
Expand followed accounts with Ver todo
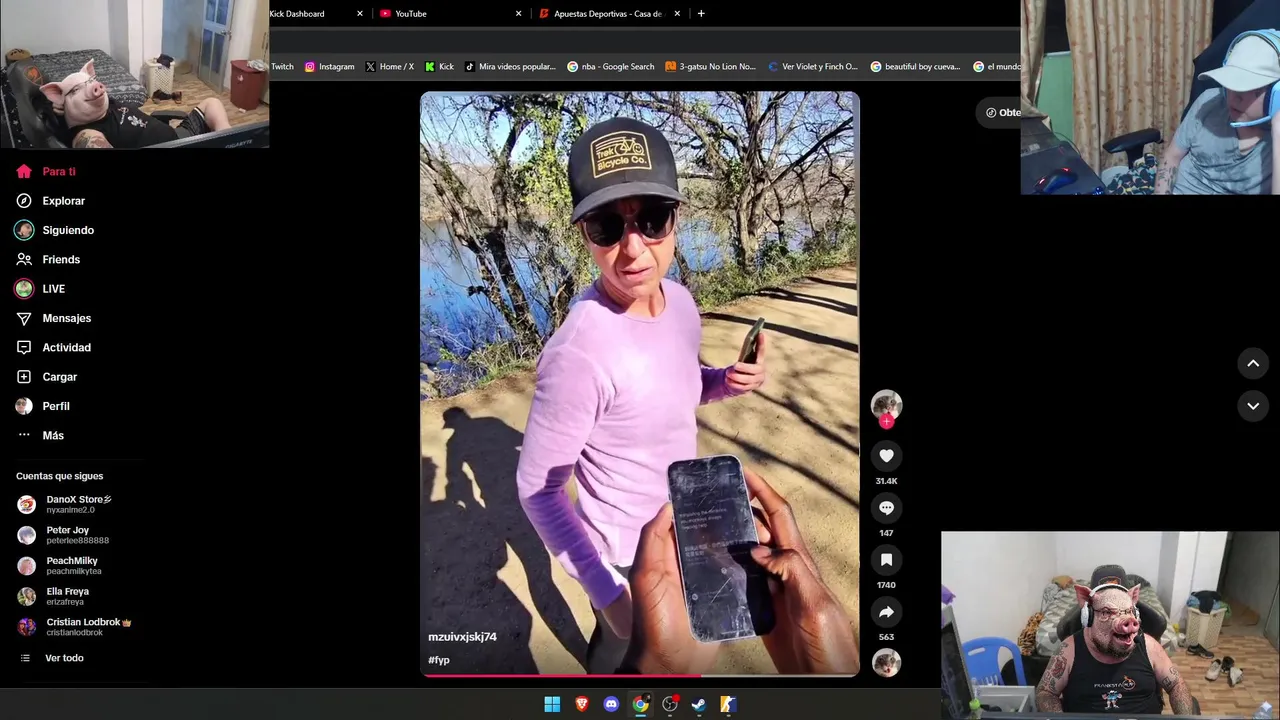coord(52,658)
